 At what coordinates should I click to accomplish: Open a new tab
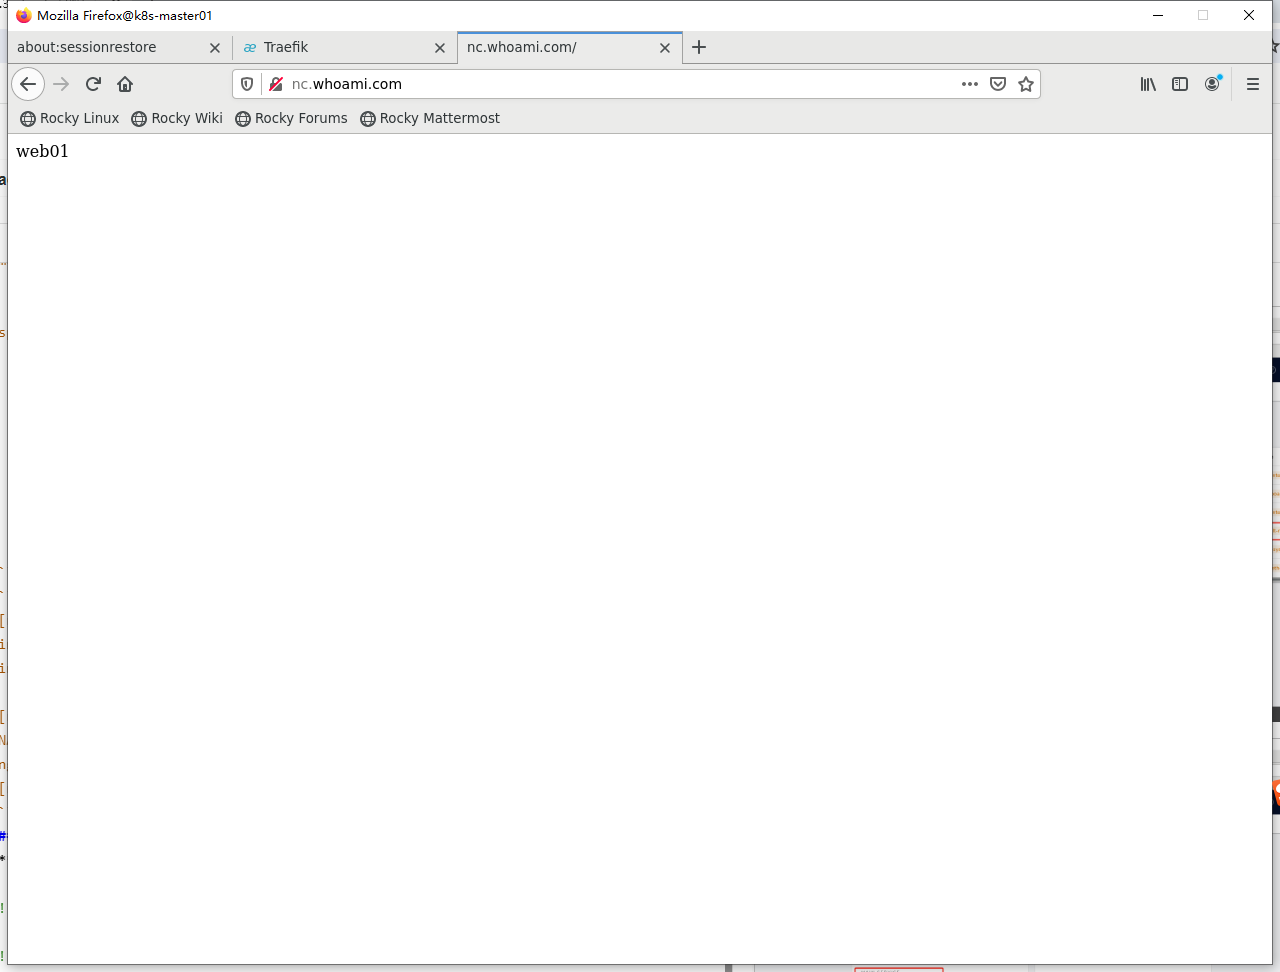point(699,47)
